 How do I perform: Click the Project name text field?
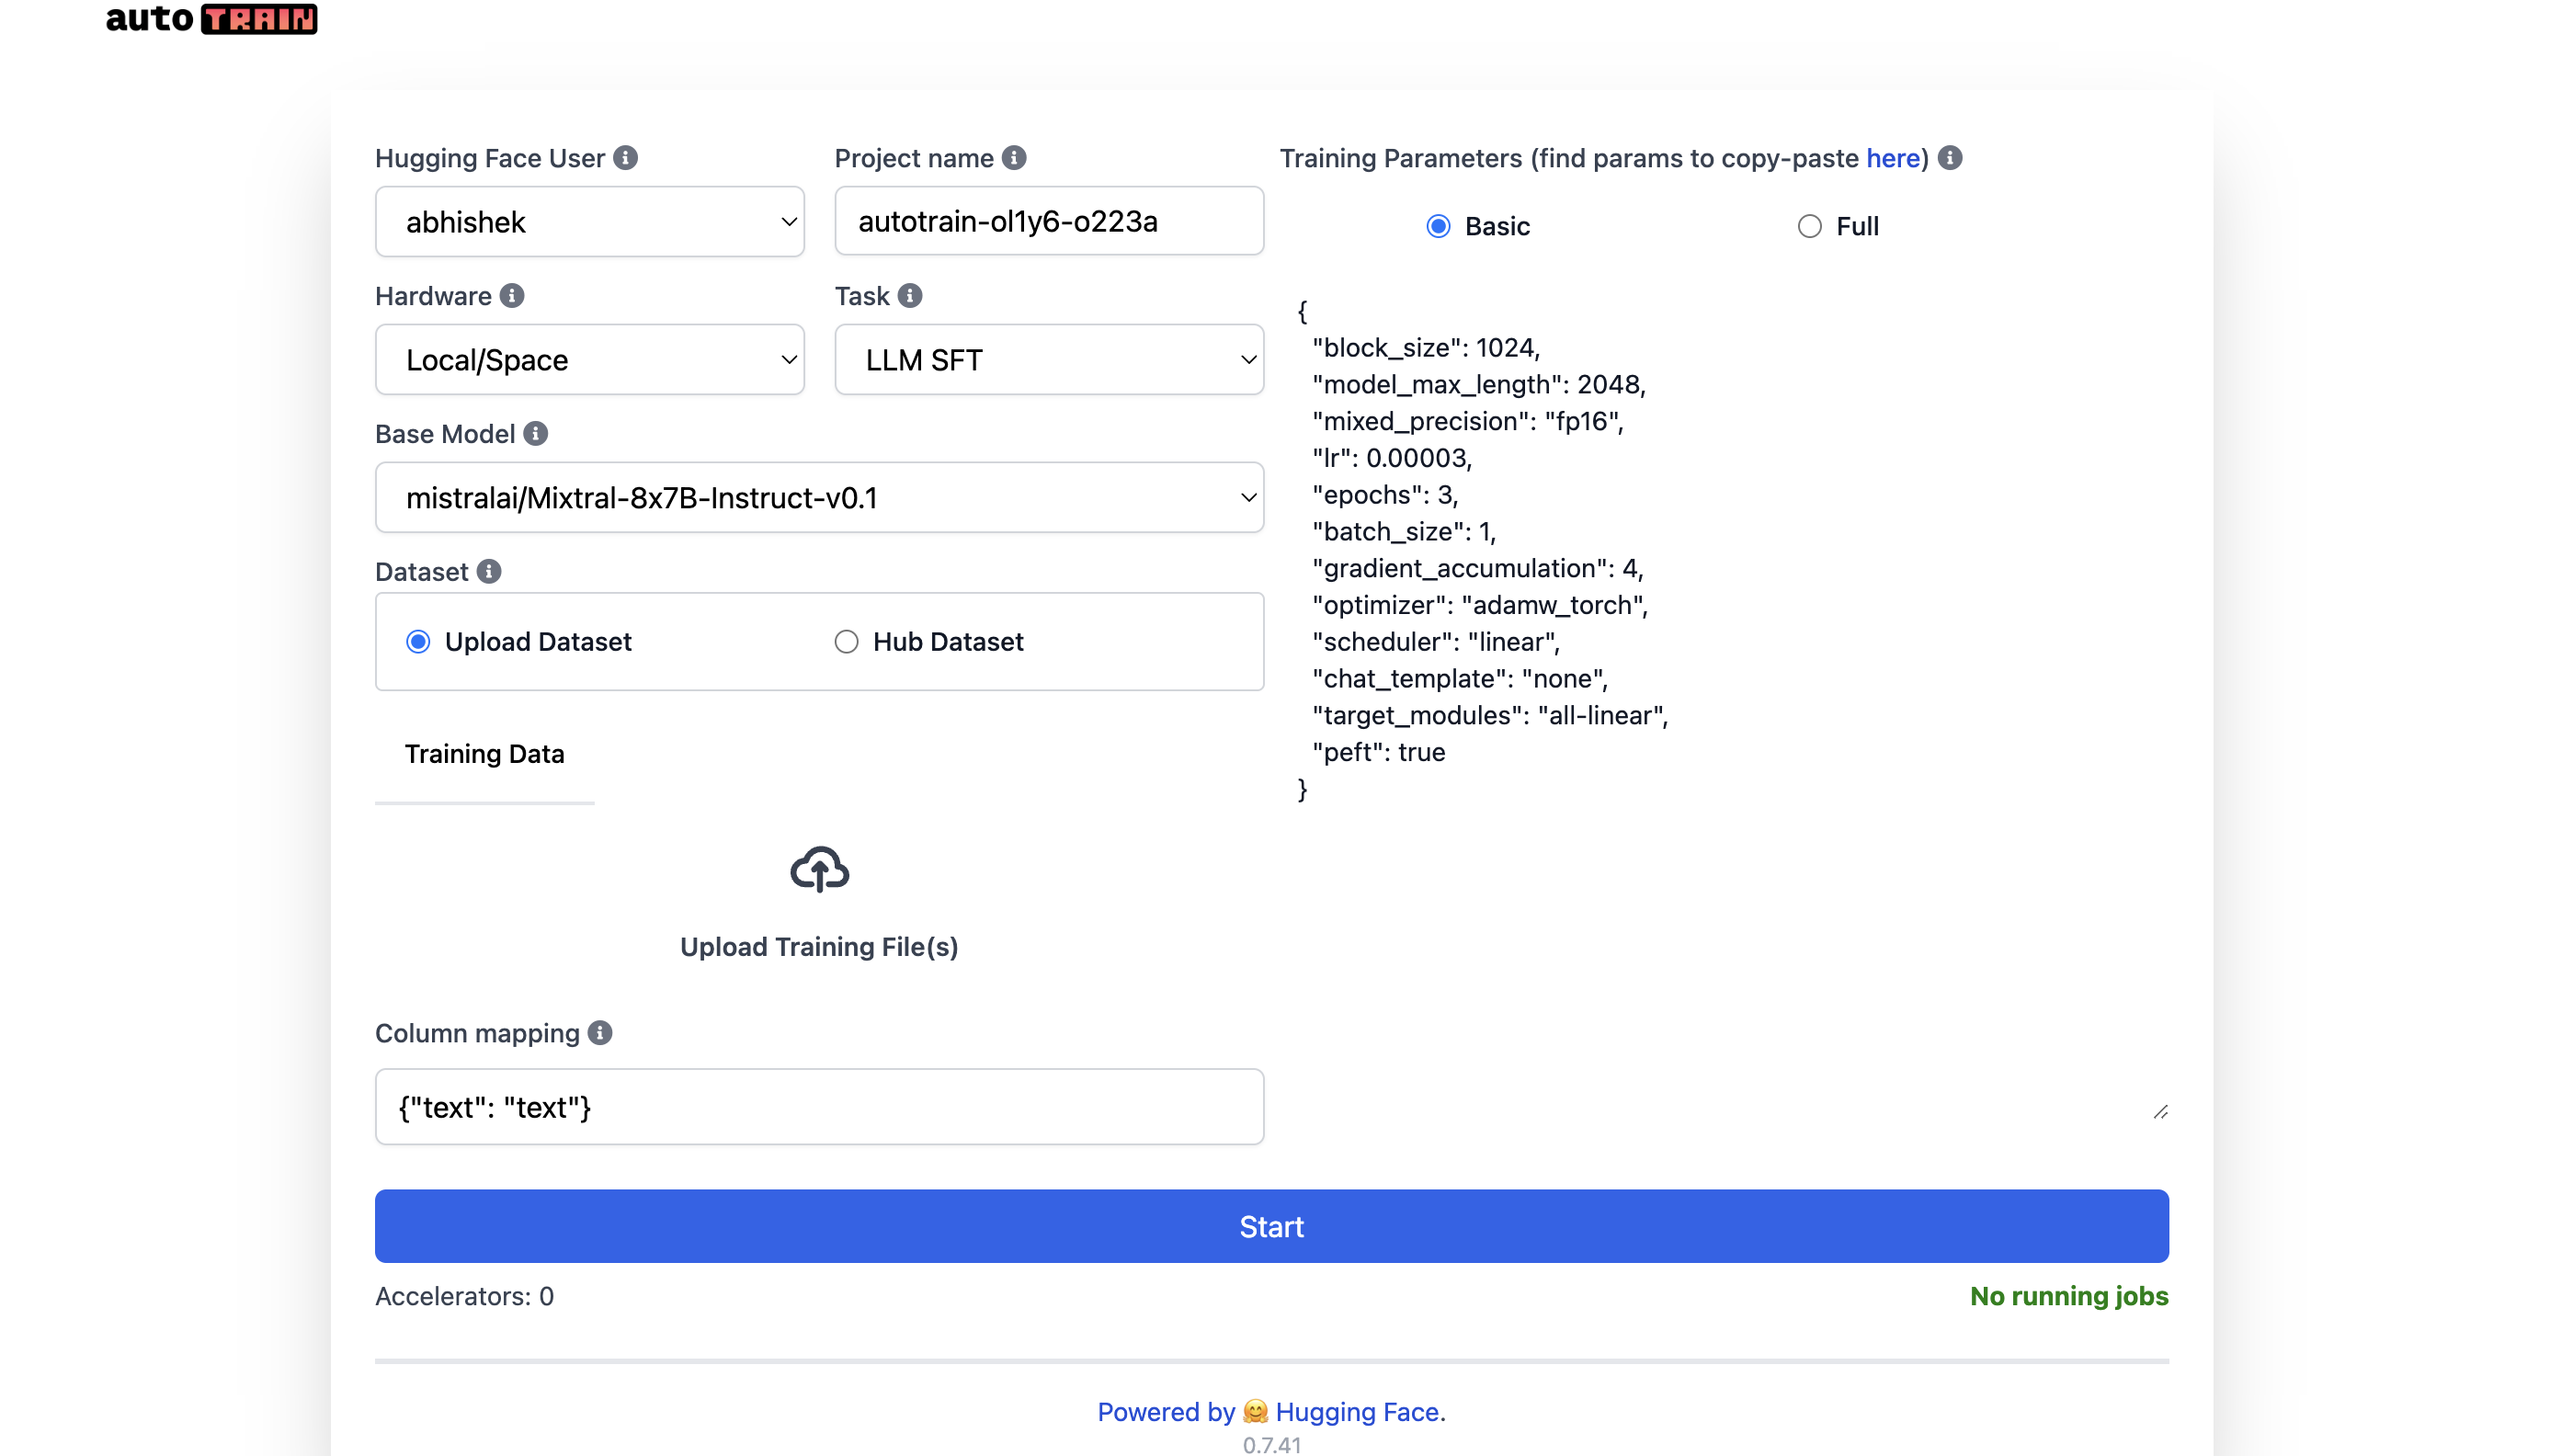[1048, 222]
